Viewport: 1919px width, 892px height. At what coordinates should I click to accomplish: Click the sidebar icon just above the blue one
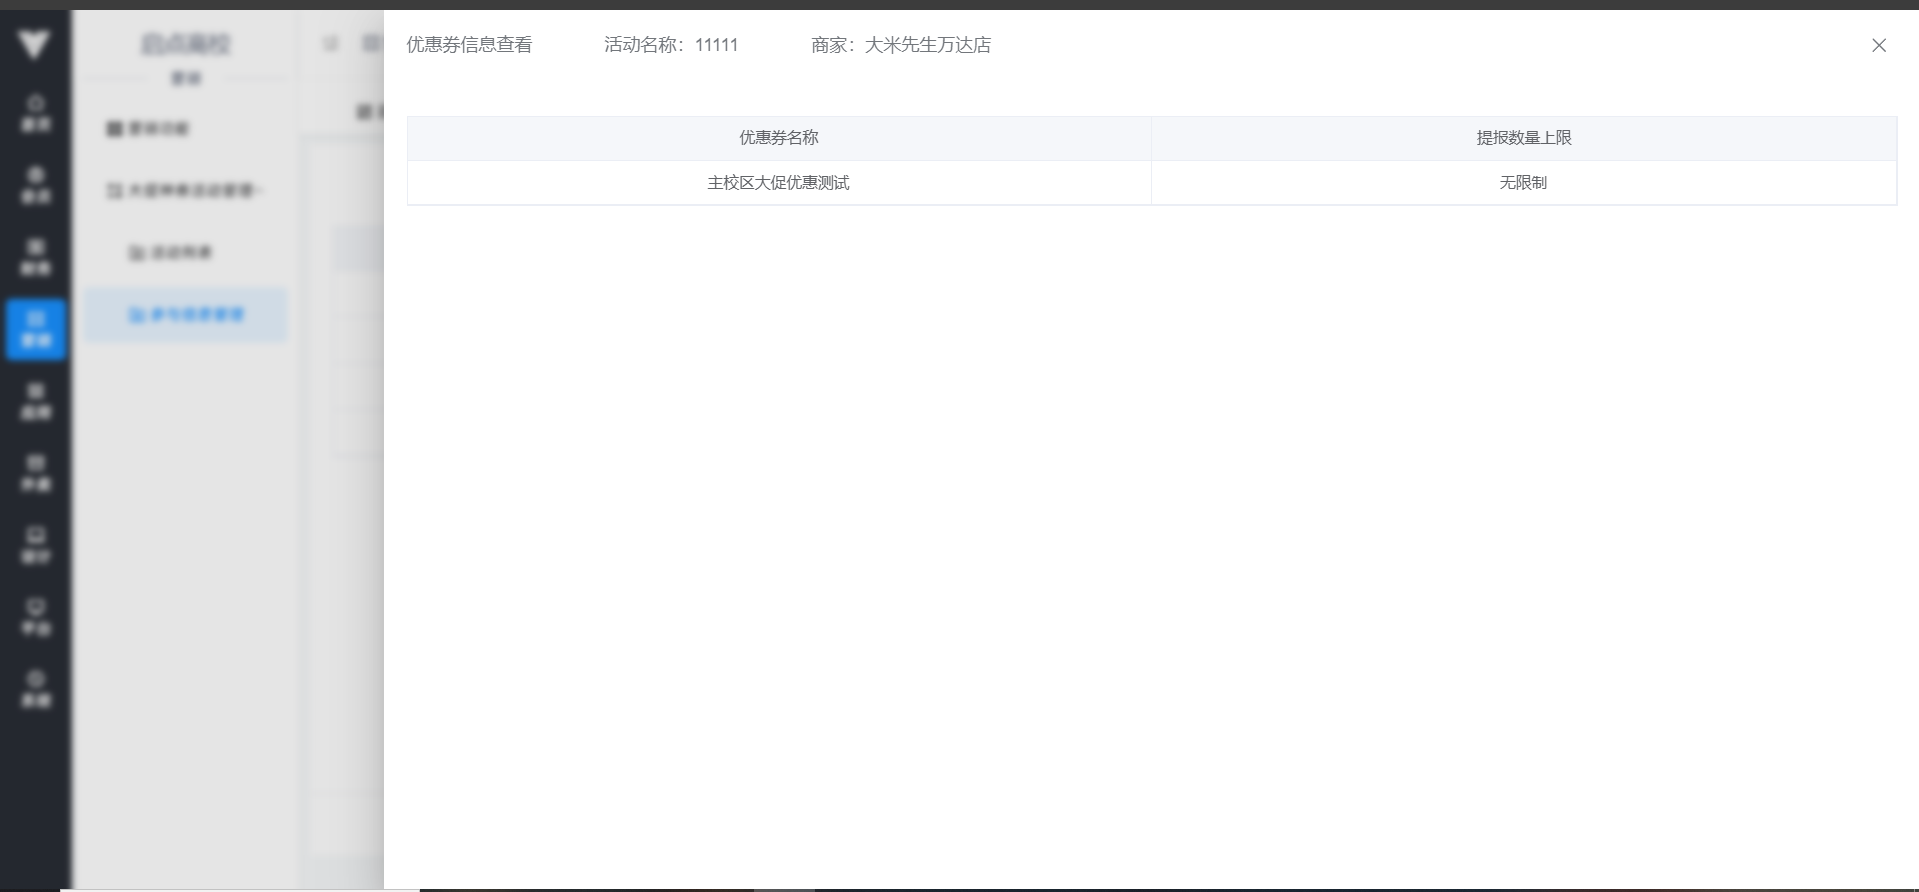[36, 257]
